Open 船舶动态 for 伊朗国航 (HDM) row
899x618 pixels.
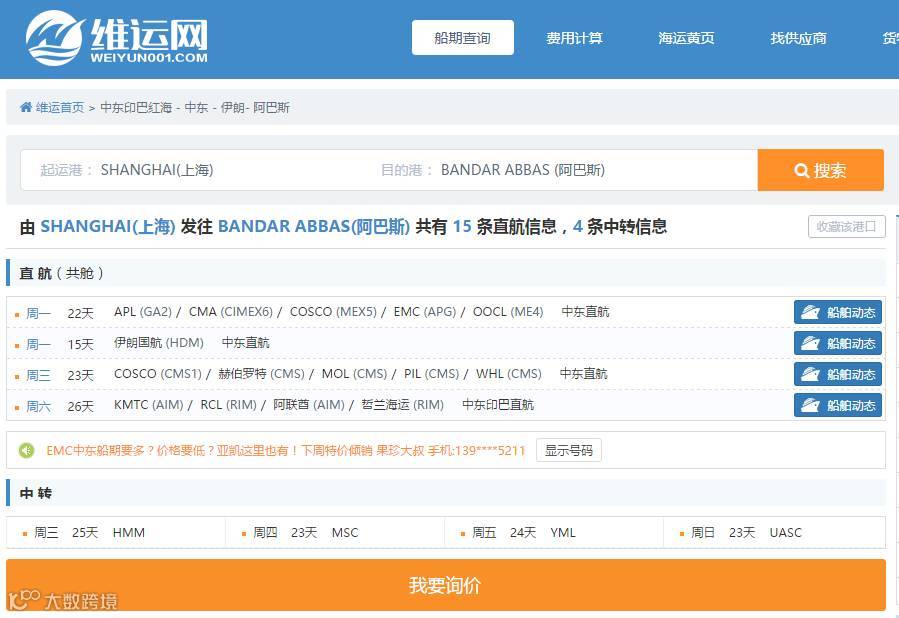838,343
